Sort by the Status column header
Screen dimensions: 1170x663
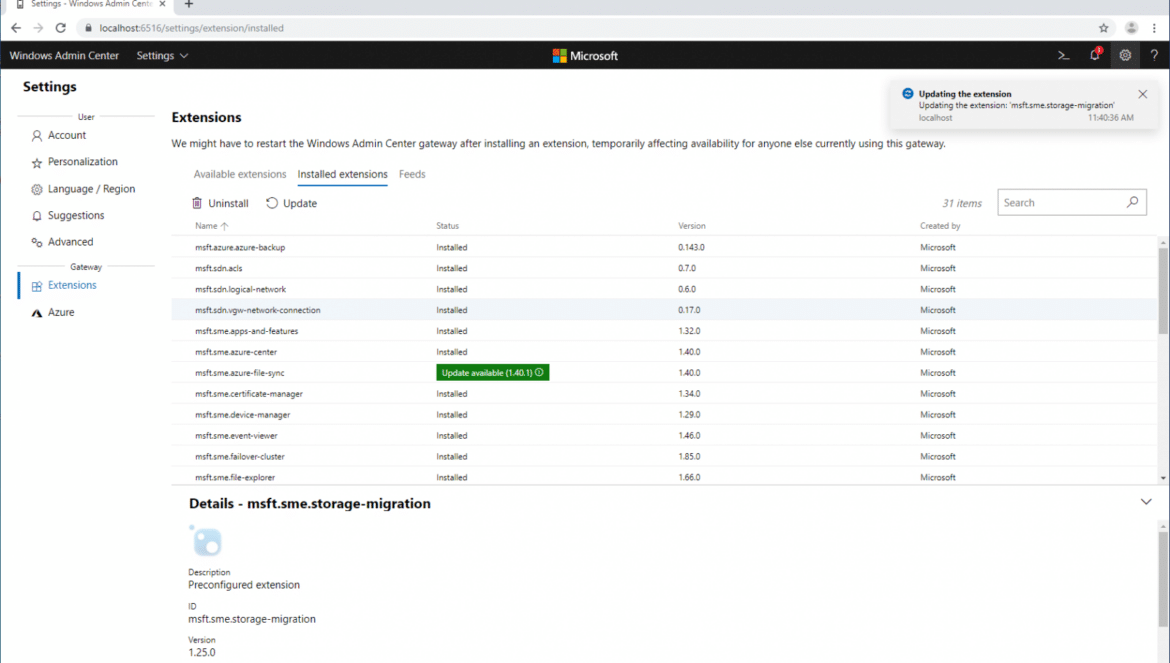[x=448, y=226]
